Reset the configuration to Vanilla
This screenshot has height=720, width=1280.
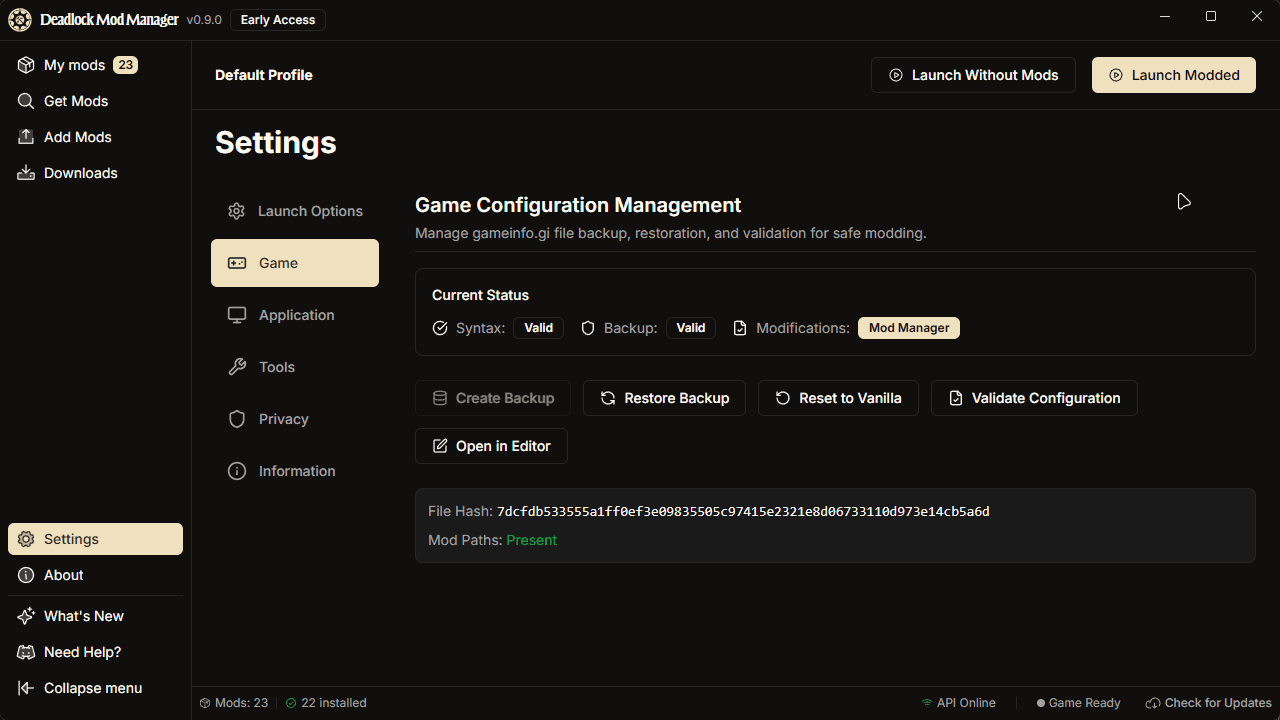coord(838,398)
